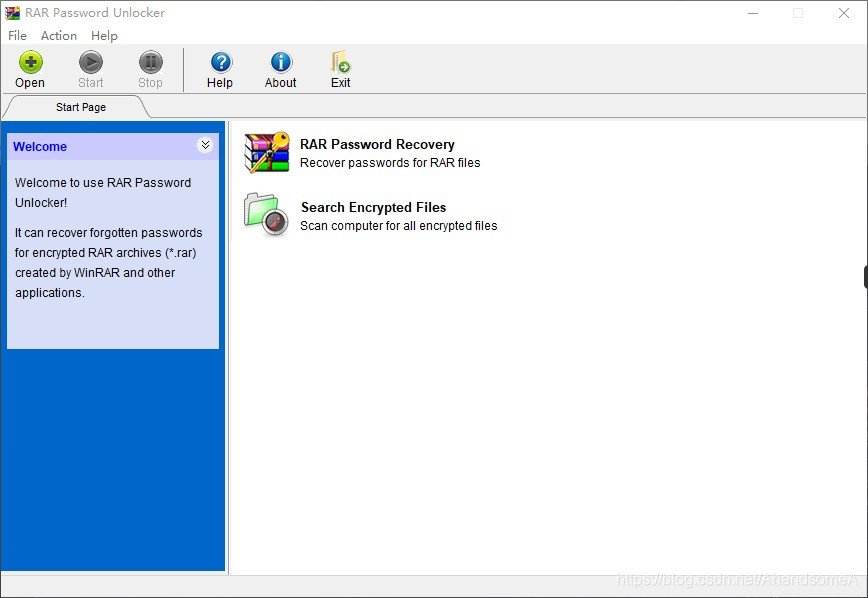The image size is (868, 598).
Task: Click the Welcome panel header
Action: pos(113,147)
